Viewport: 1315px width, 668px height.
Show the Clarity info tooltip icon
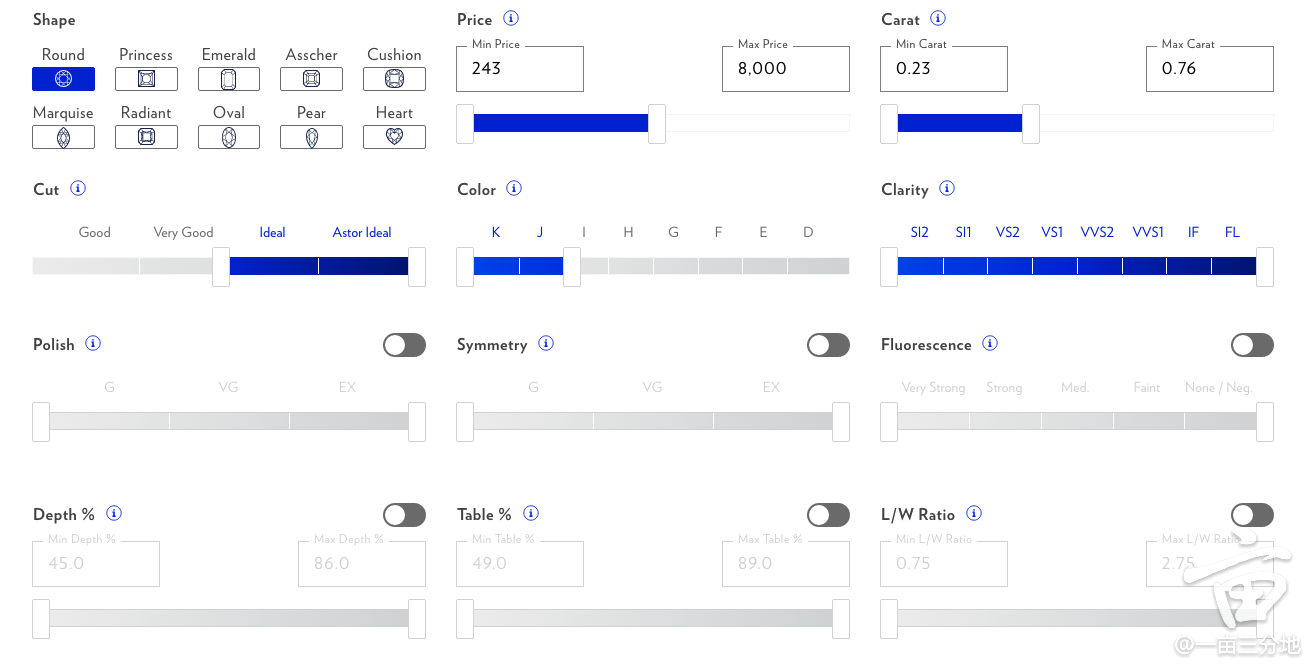pos(947,189)
